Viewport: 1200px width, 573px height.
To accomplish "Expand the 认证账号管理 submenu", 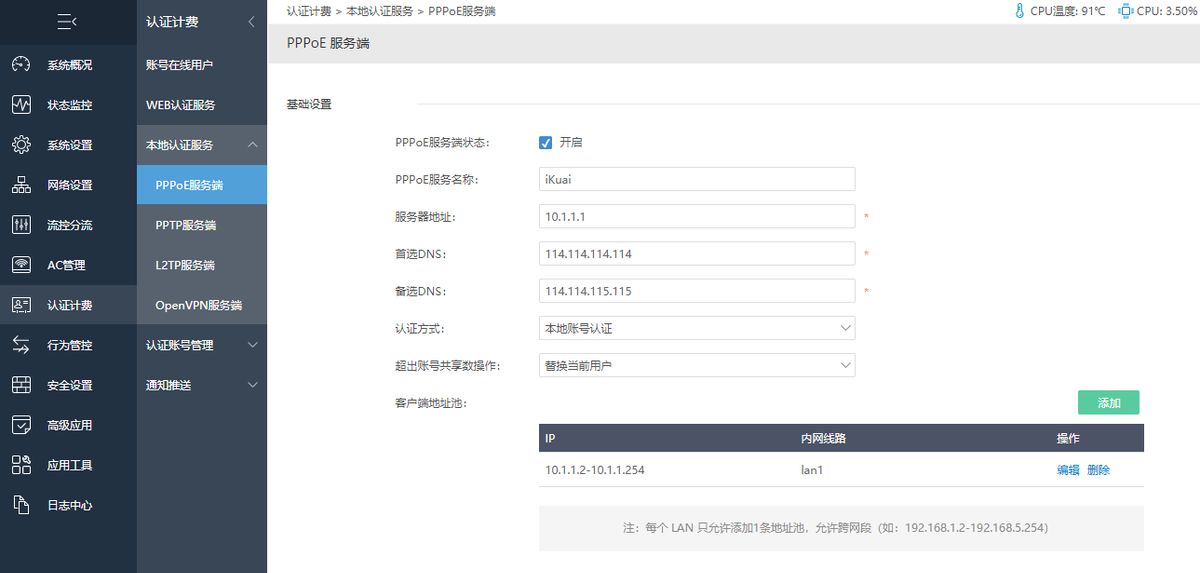I will [x=201, y=345].
